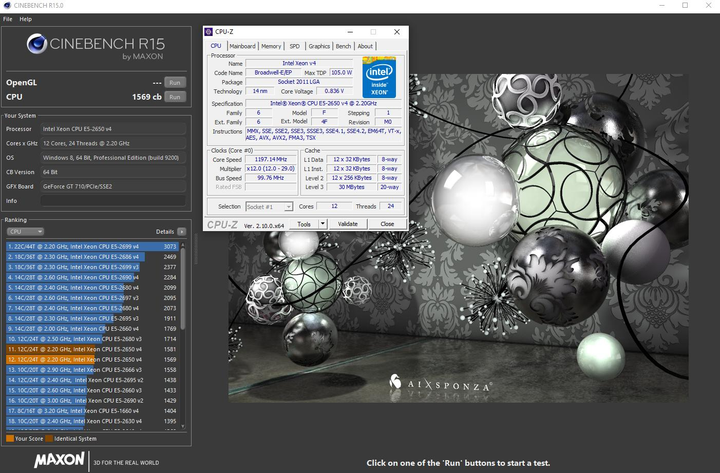Open the File menu in Cinebench
The height and width of the screenshot is (473, 720).
(x=7, y=19)
